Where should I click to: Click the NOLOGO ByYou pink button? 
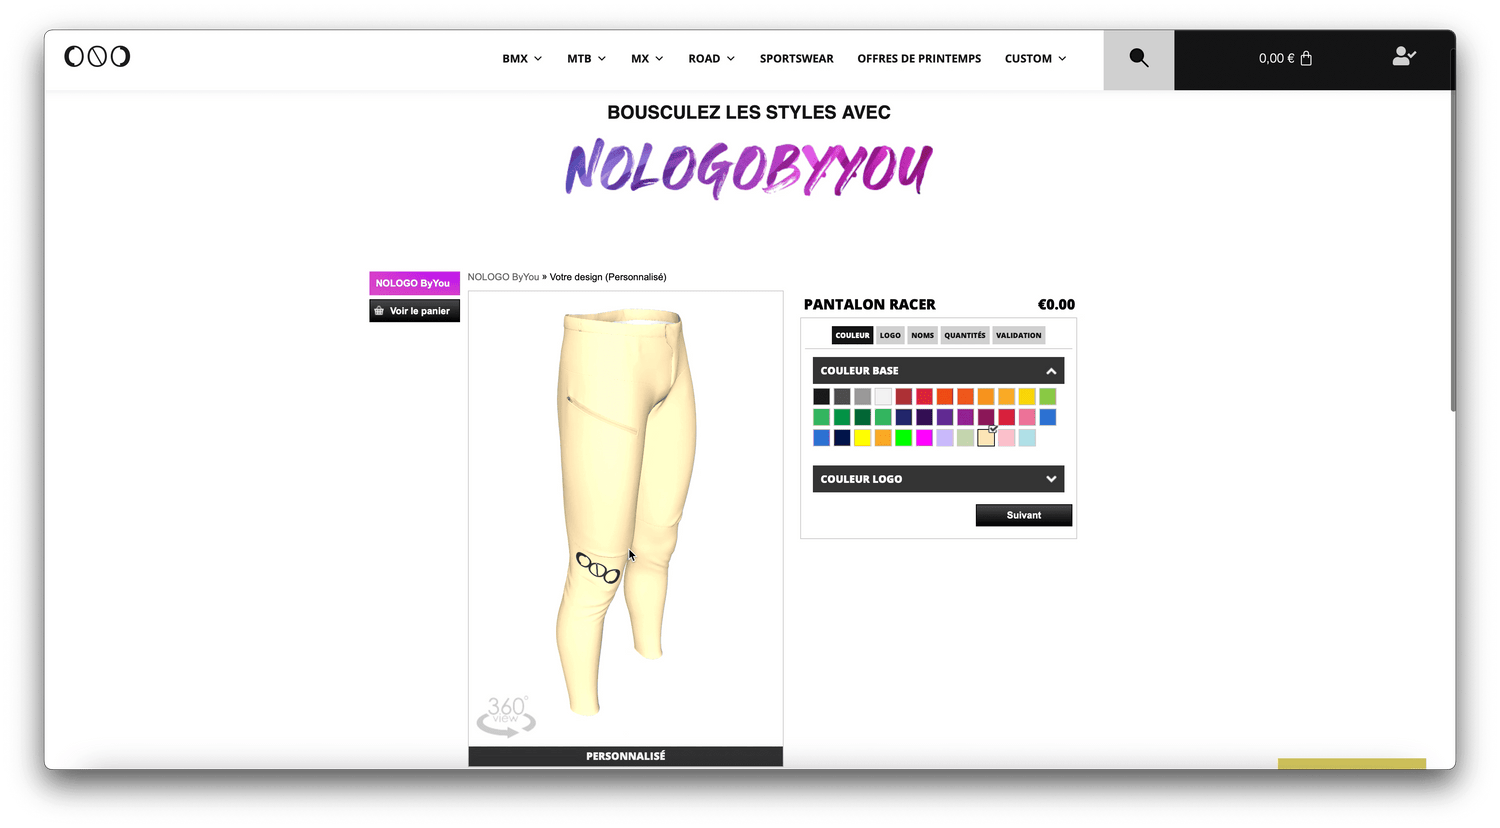(x=414, y=283)
